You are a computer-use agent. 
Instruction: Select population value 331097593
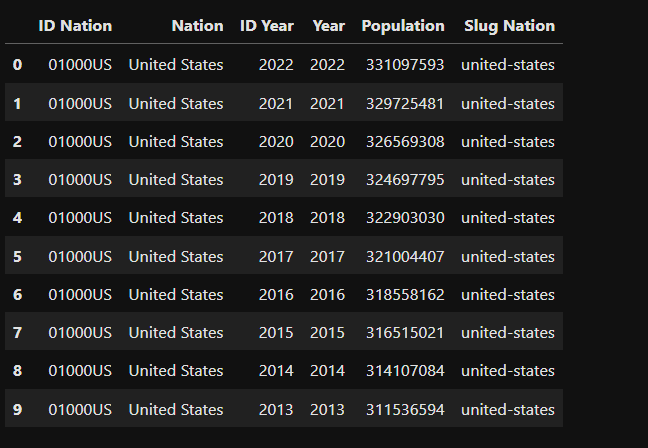click(x=405, y=65)
